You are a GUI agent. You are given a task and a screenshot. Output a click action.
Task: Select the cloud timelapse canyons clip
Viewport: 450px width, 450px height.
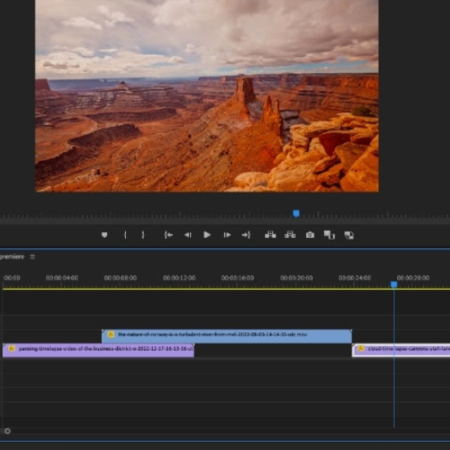coord(401,350)
